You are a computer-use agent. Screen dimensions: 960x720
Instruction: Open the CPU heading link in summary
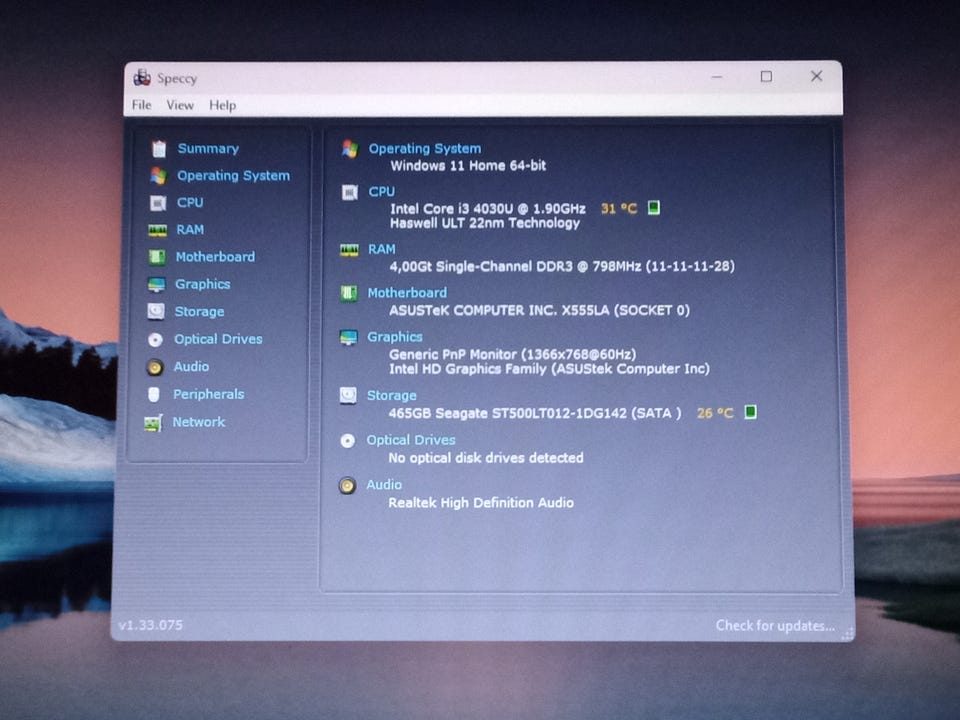click(x=381, y=192)
